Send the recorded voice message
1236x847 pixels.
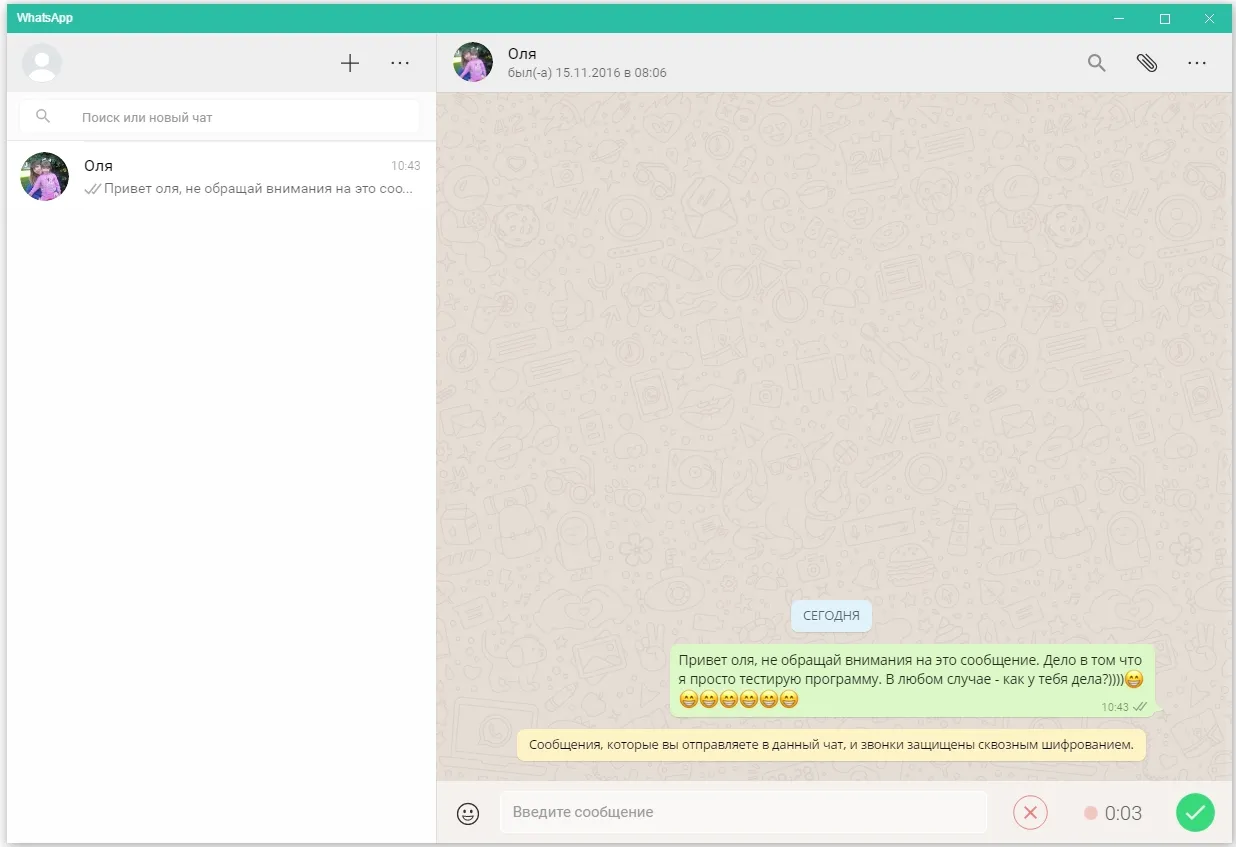pyautogui.click(x=1195, y=812)
